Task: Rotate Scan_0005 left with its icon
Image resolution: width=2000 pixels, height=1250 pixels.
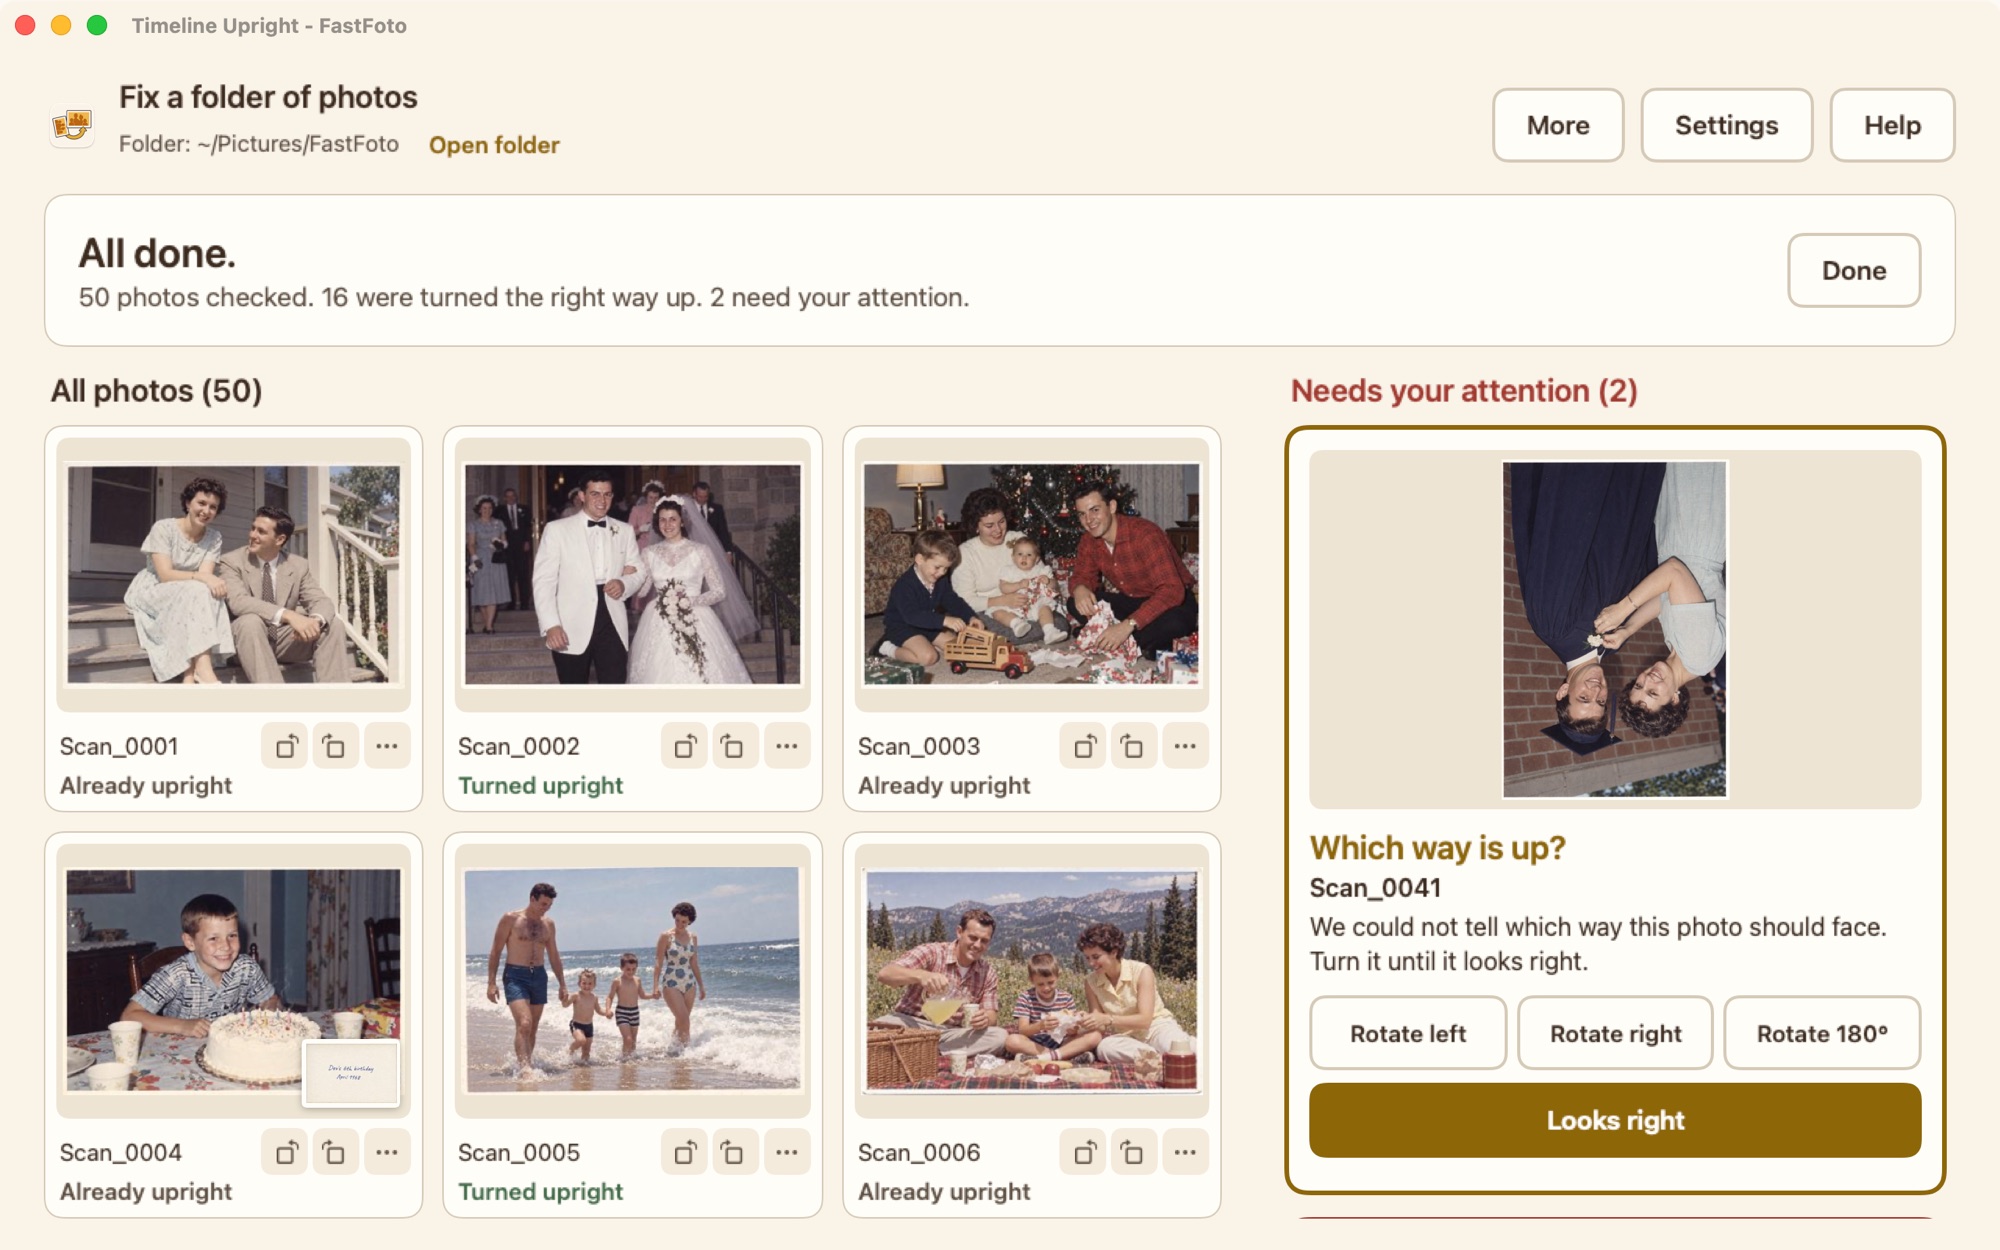Action: pos(685,1152)
